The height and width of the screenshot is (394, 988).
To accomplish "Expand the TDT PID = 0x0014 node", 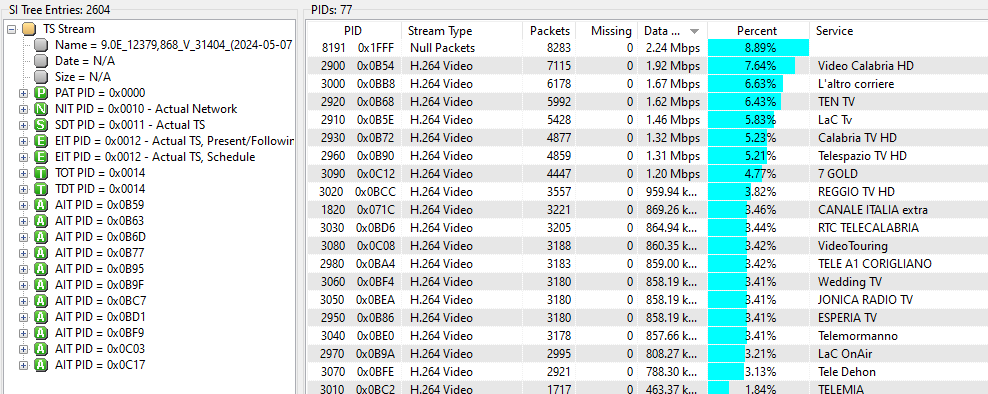I will [x=24, y=189].
